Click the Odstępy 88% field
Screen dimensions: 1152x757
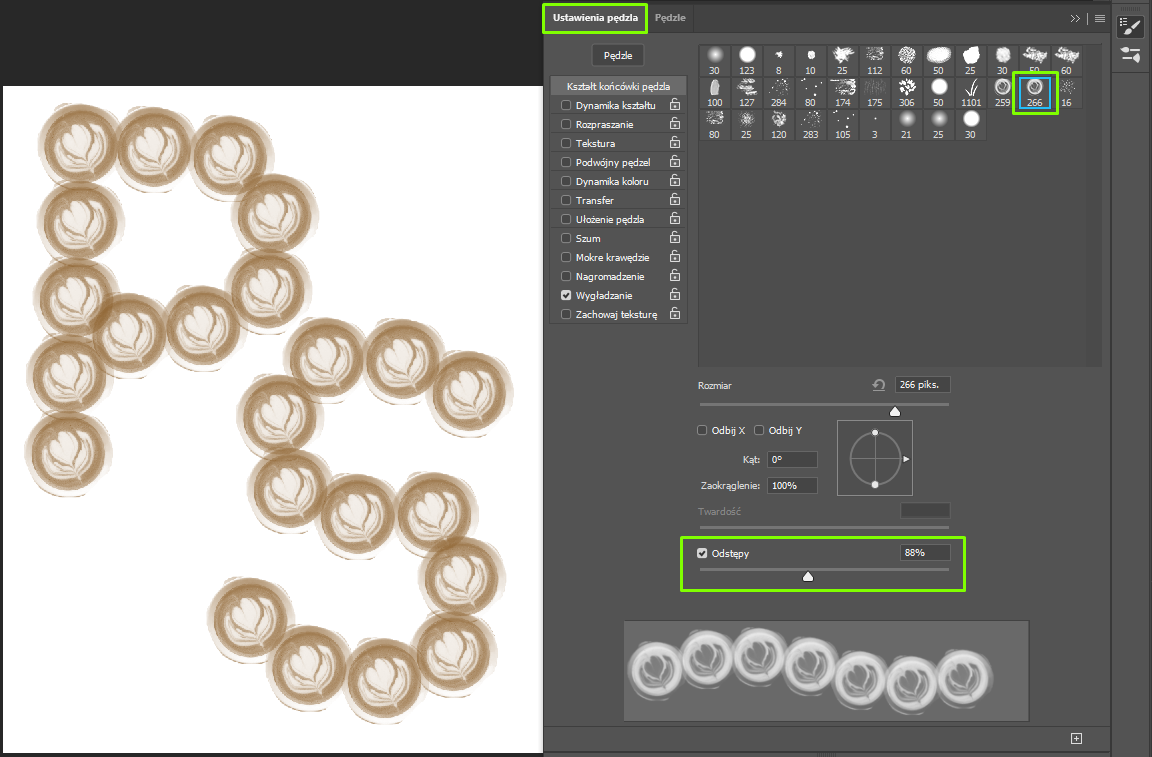(925, 553)
